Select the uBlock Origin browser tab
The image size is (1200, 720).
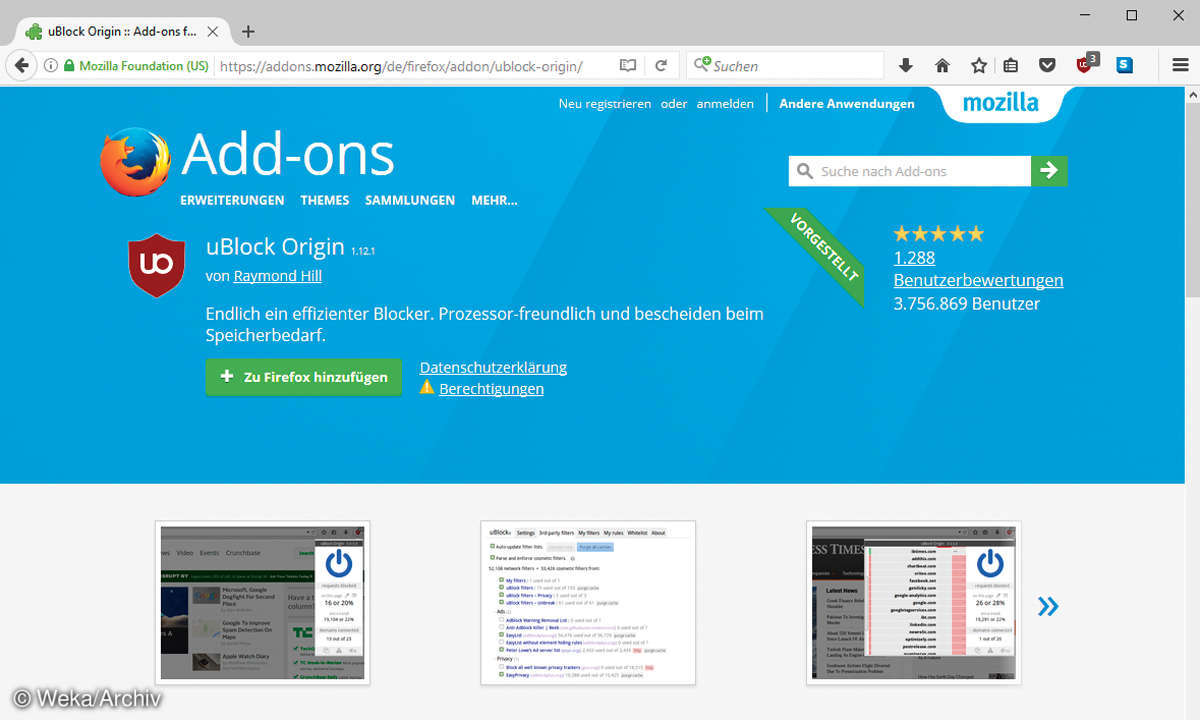[x=120, y=31]
